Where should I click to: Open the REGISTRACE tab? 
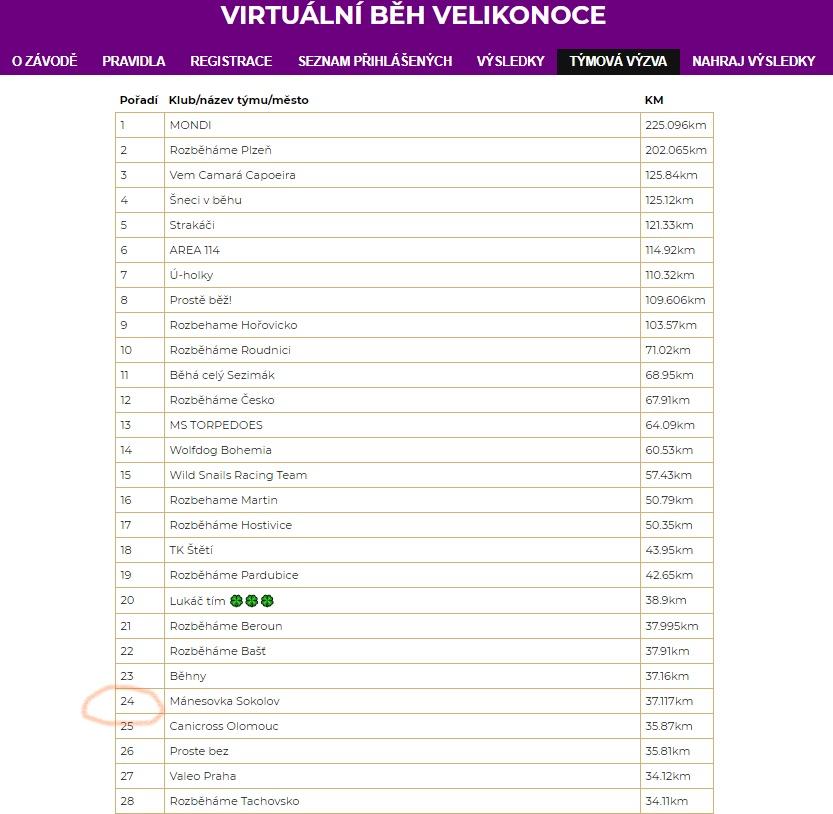[231, 61]
